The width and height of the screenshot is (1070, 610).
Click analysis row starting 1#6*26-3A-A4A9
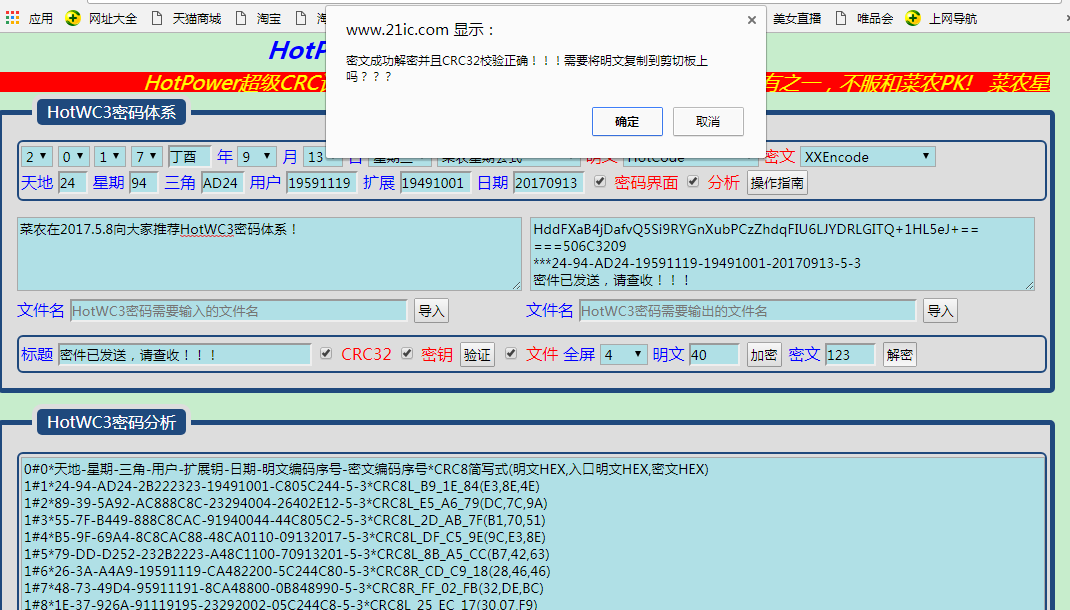(287, 571)
